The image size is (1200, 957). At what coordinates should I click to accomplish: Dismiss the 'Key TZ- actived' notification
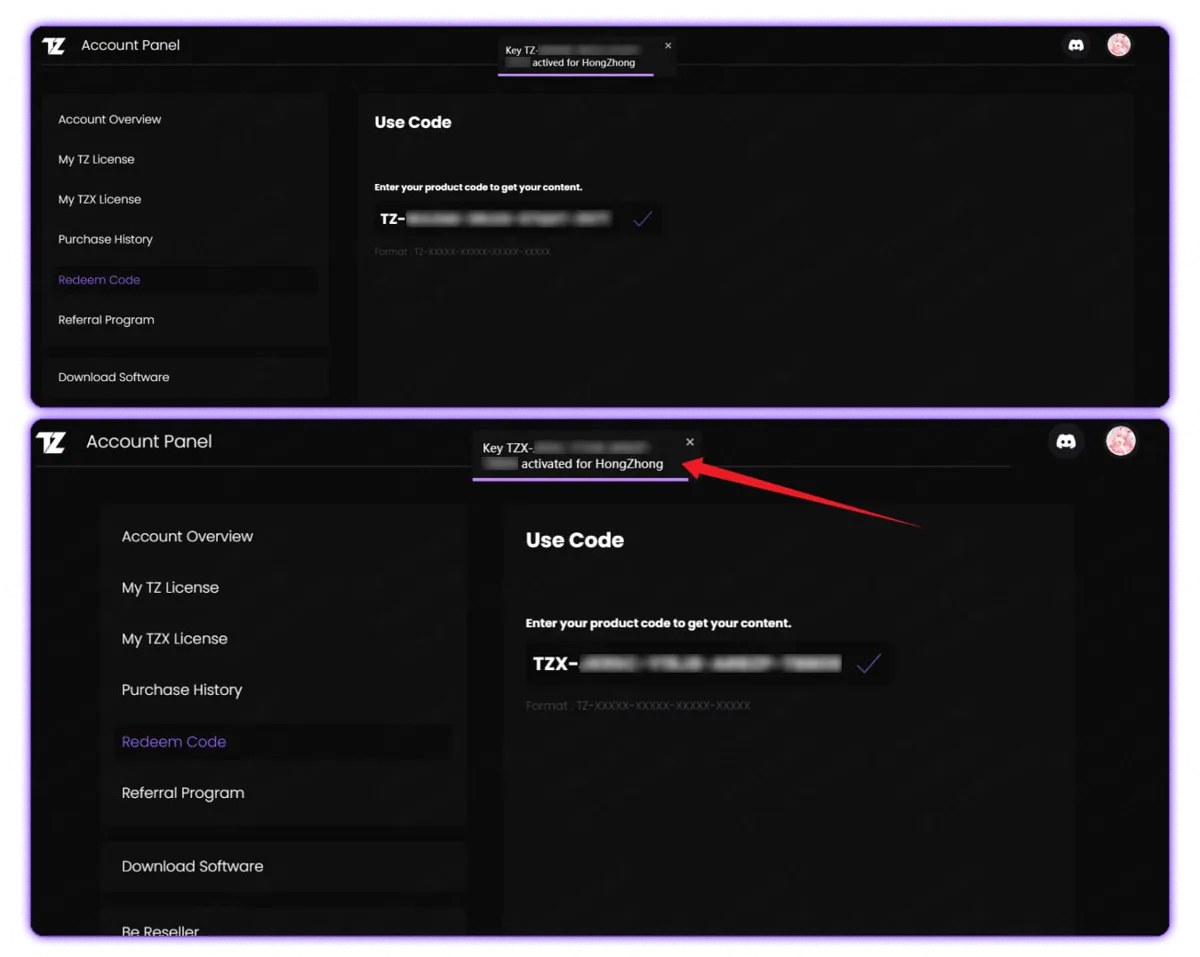point(668,46)
